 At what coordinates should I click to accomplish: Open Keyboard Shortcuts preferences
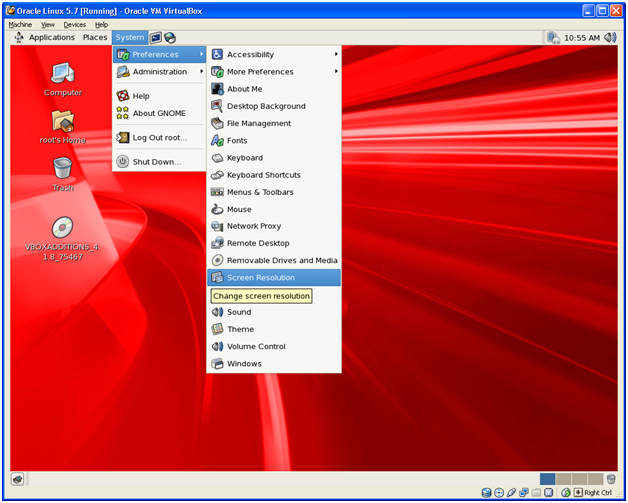click(x=274, y=175)
